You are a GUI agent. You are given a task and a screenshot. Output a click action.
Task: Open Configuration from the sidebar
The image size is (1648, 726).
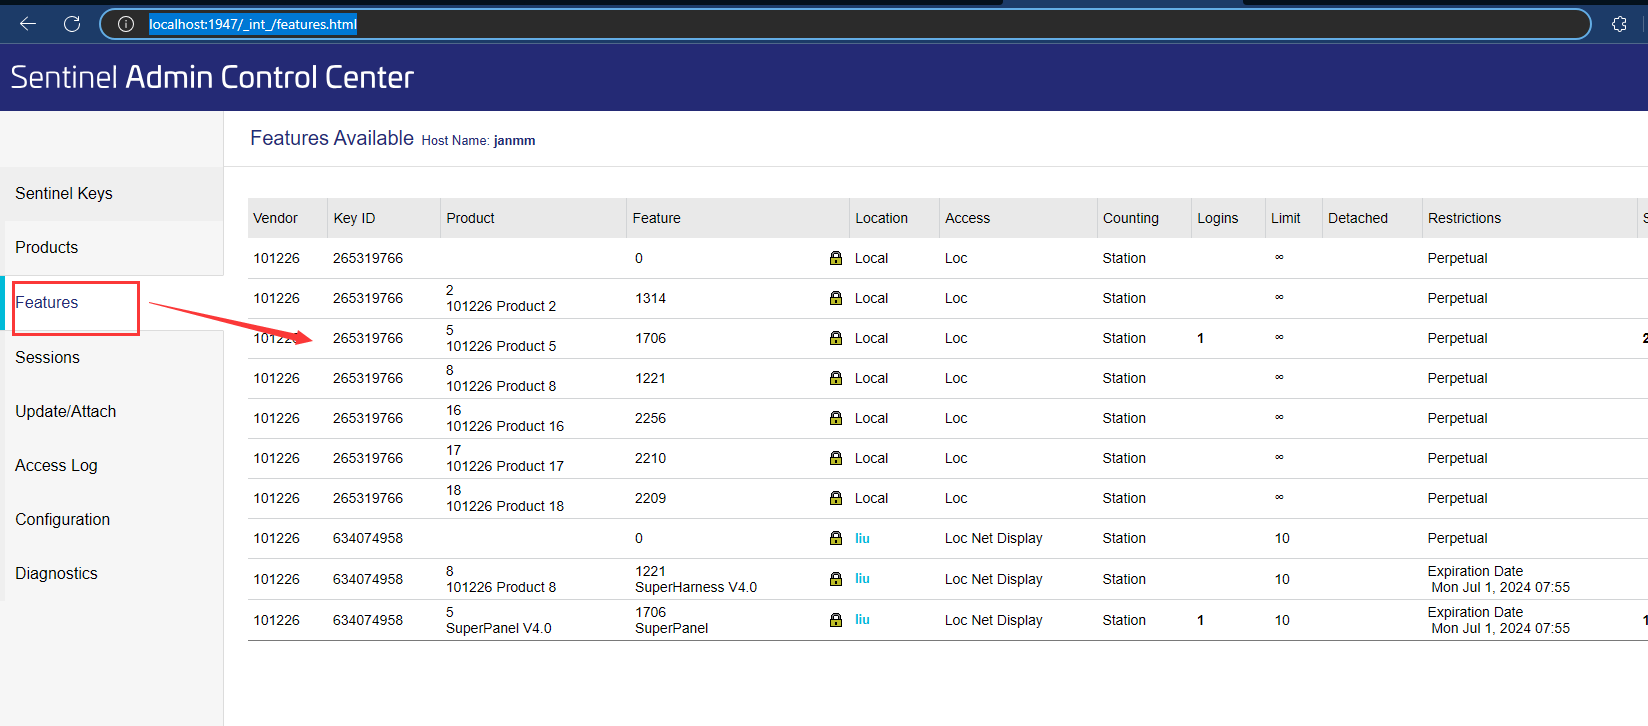[63, 520]
